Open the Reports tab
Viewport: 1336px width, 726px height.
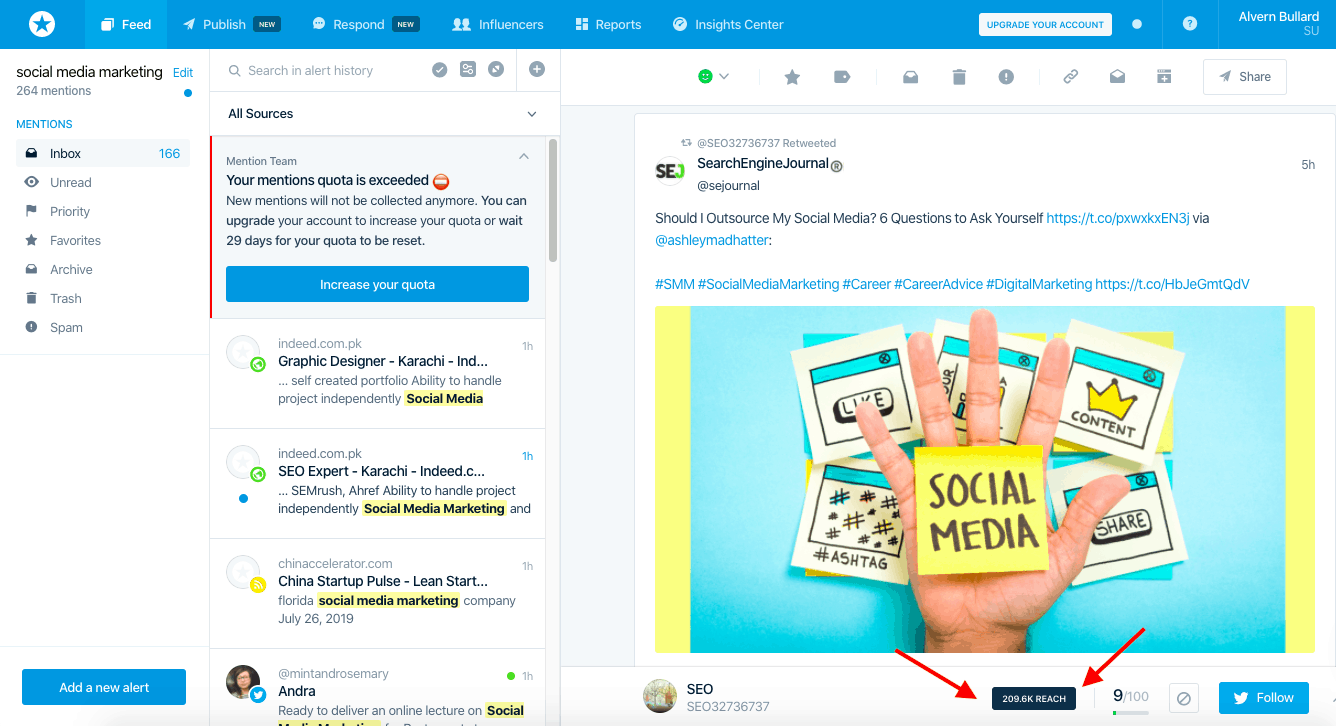pyautogui.click(x=608, y=24)
